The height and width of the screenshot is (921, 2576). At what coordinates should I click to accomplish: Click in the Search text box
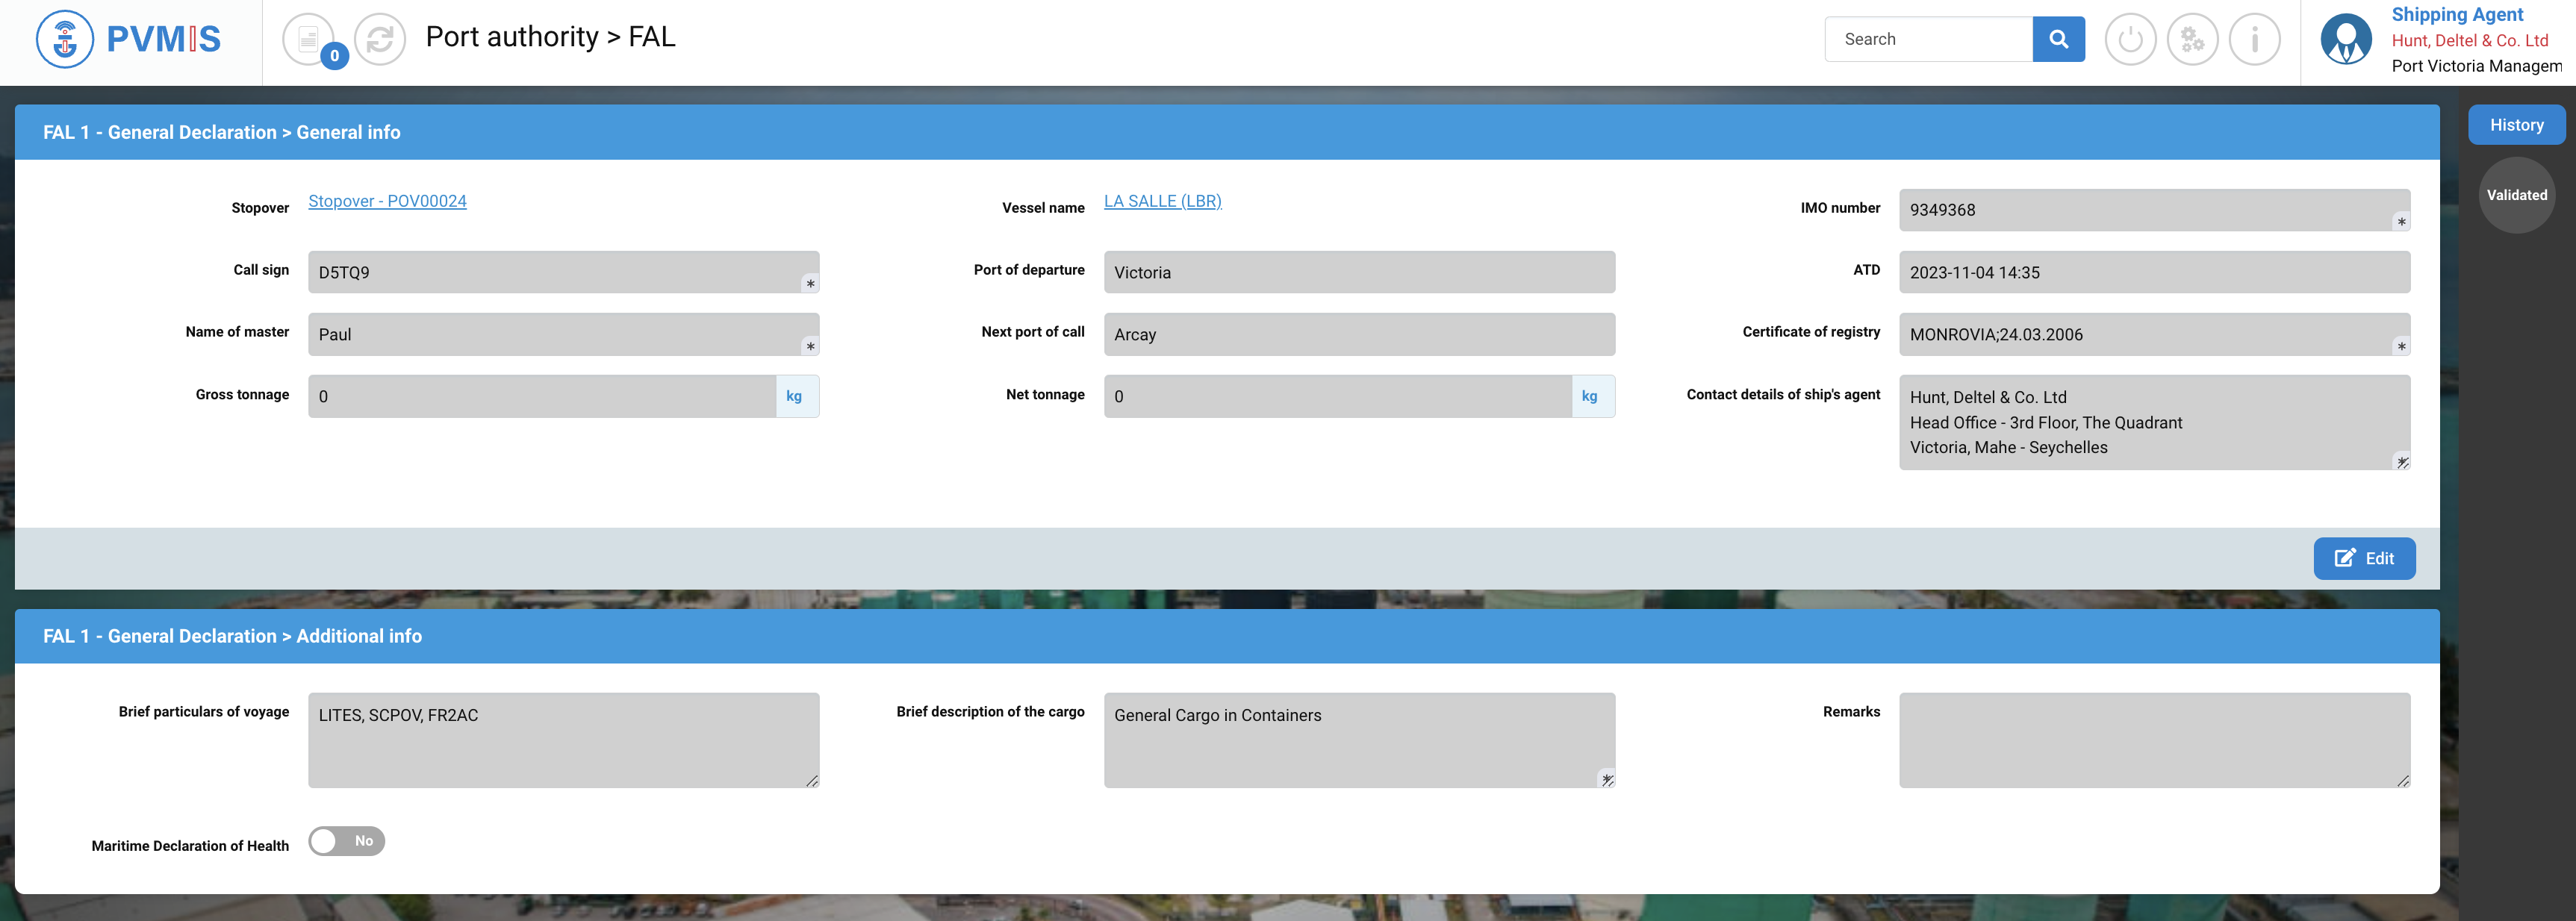(1927, 39)
